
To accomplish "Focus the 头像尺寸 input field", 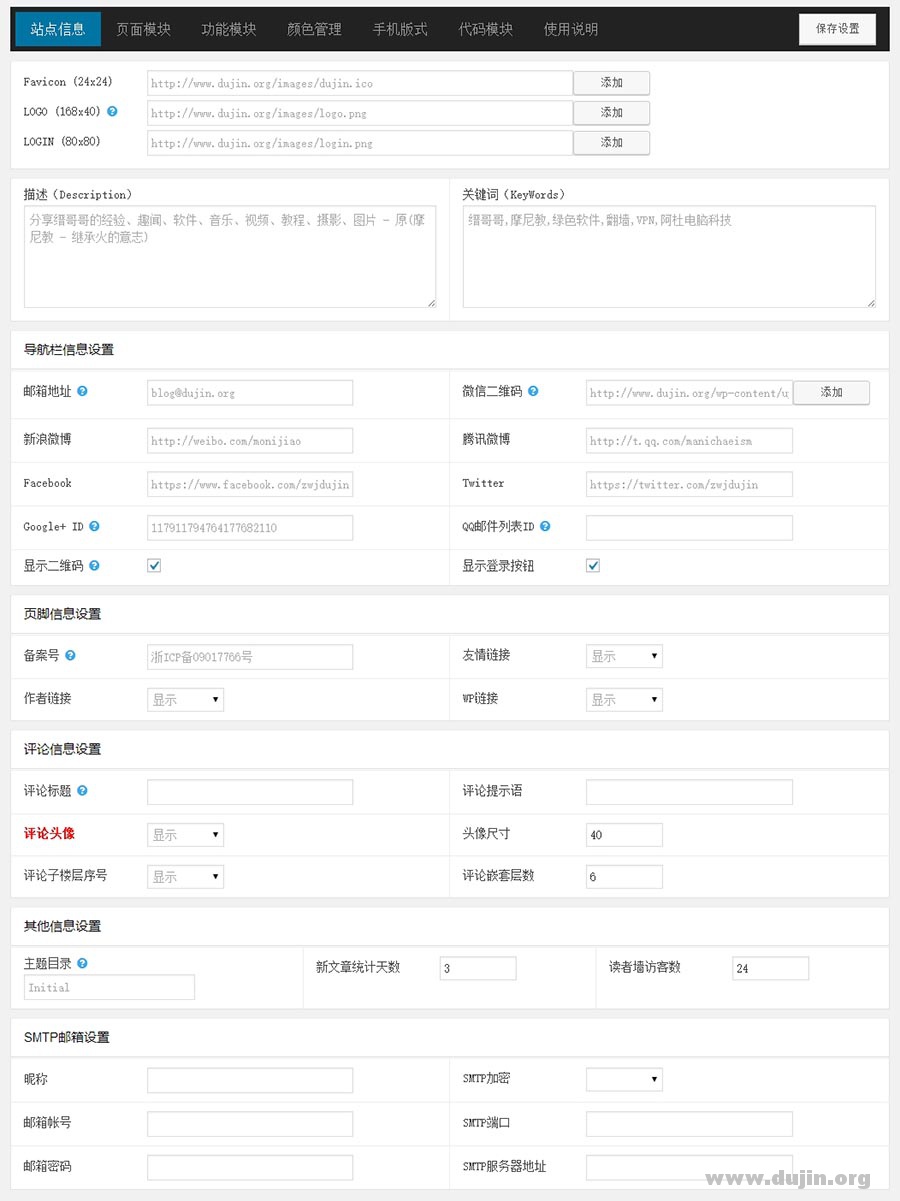I will pyautogui.click(x=624, y=835).
